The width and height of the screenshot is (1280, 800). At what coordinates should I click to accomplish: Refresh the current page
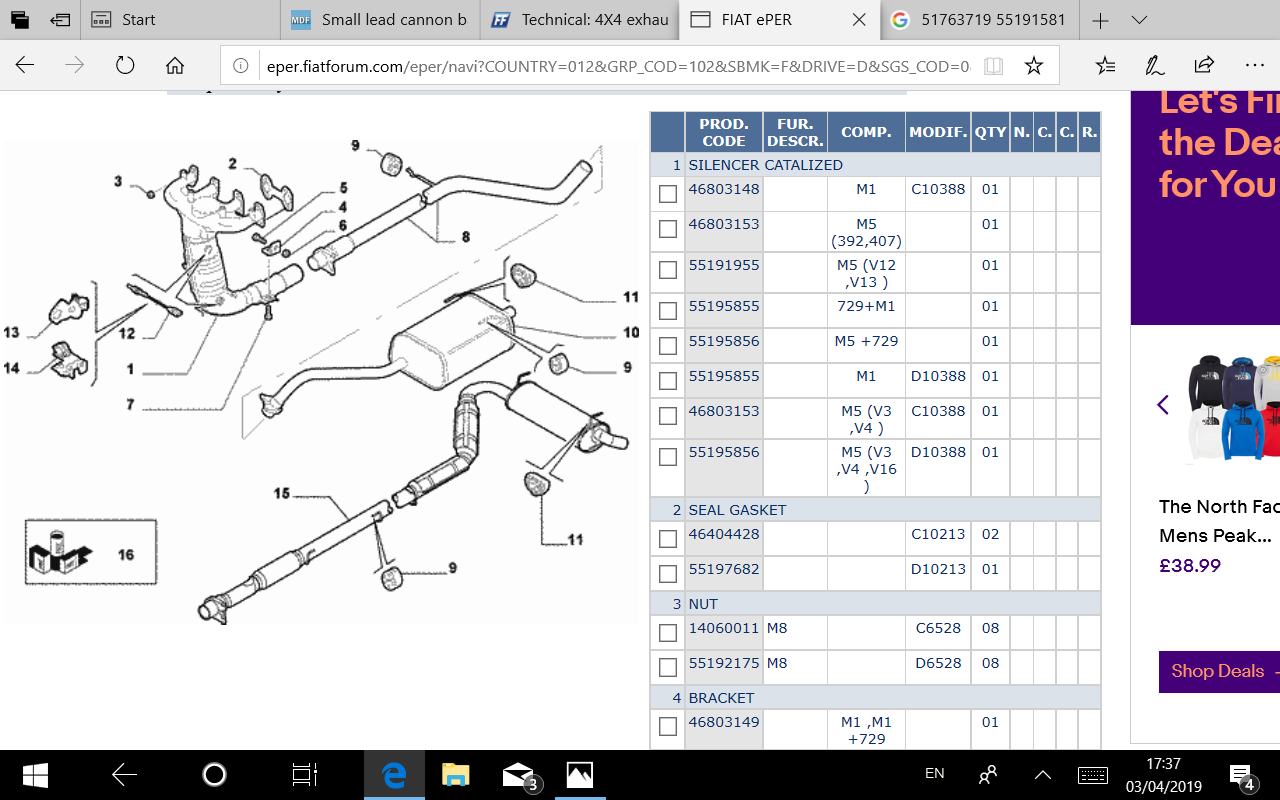(125, 66)
